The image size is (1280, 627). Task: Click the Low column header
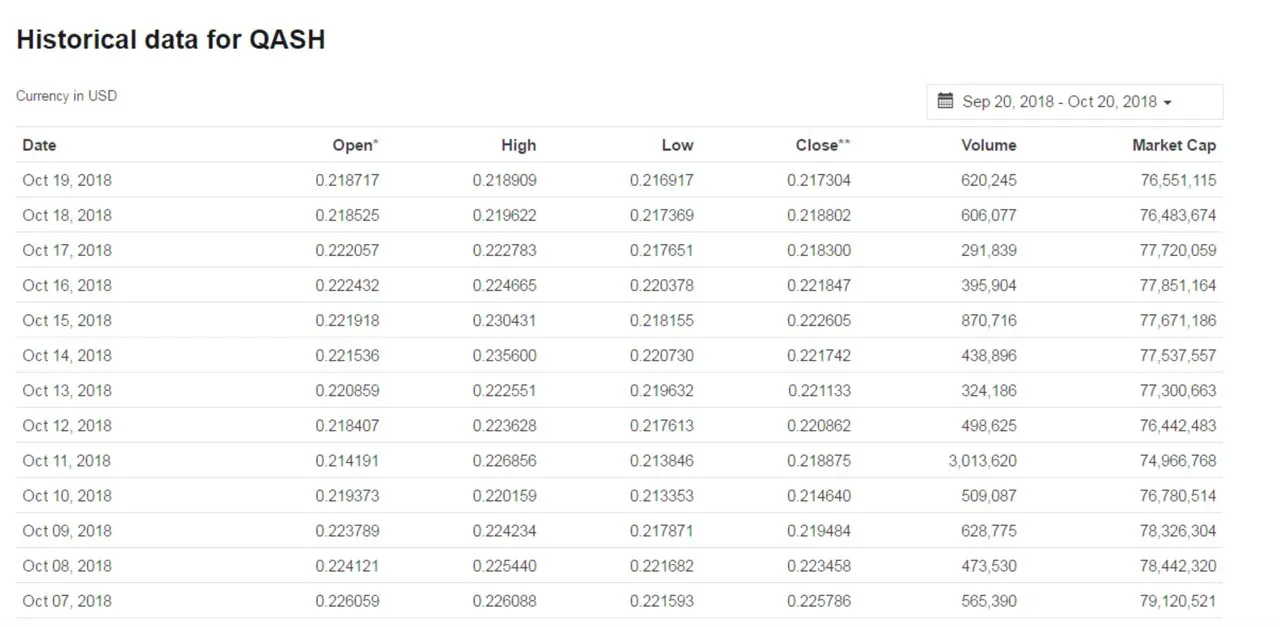[x=677, y=145]
